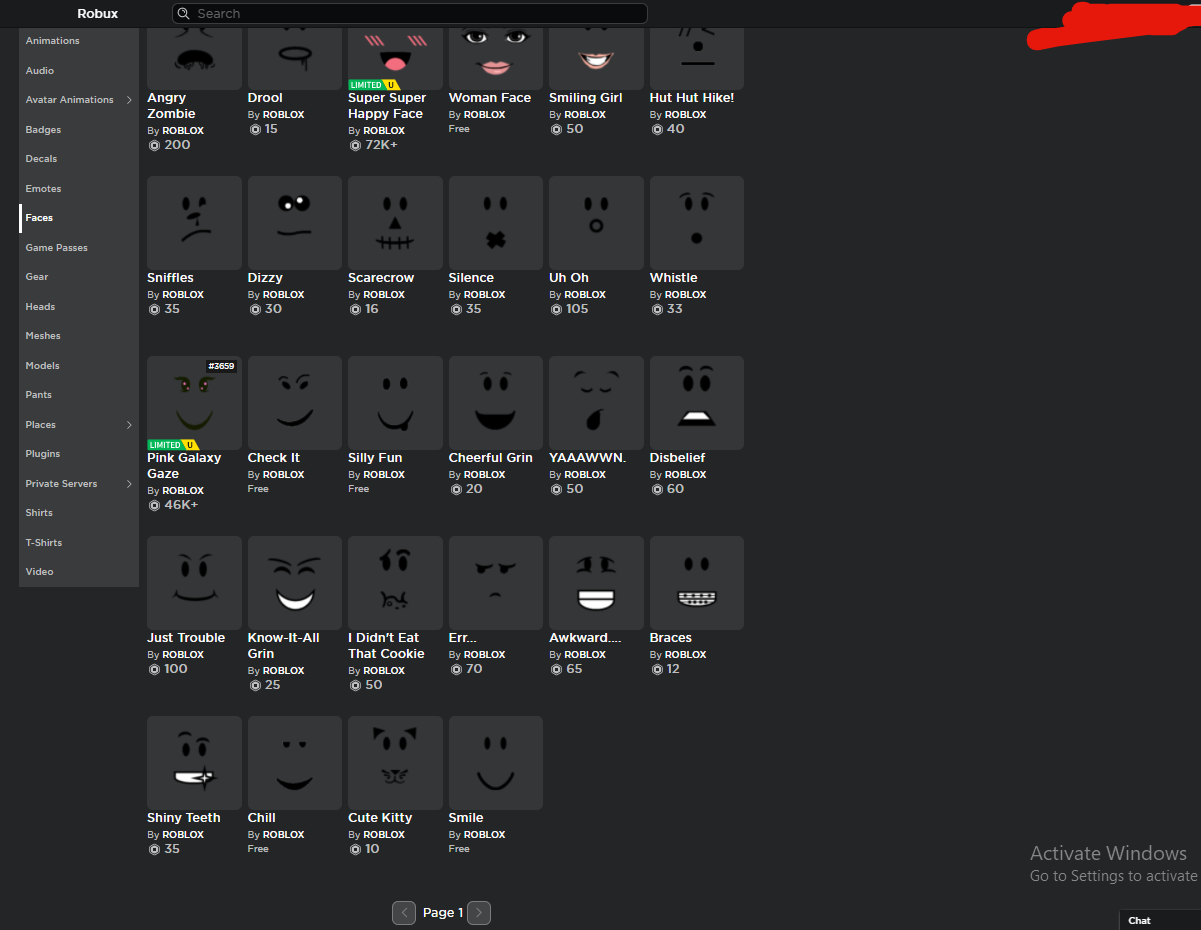
Task: Open the Sniffles face thumbnail
Action: pyautogui.click(x=194, y=223)
